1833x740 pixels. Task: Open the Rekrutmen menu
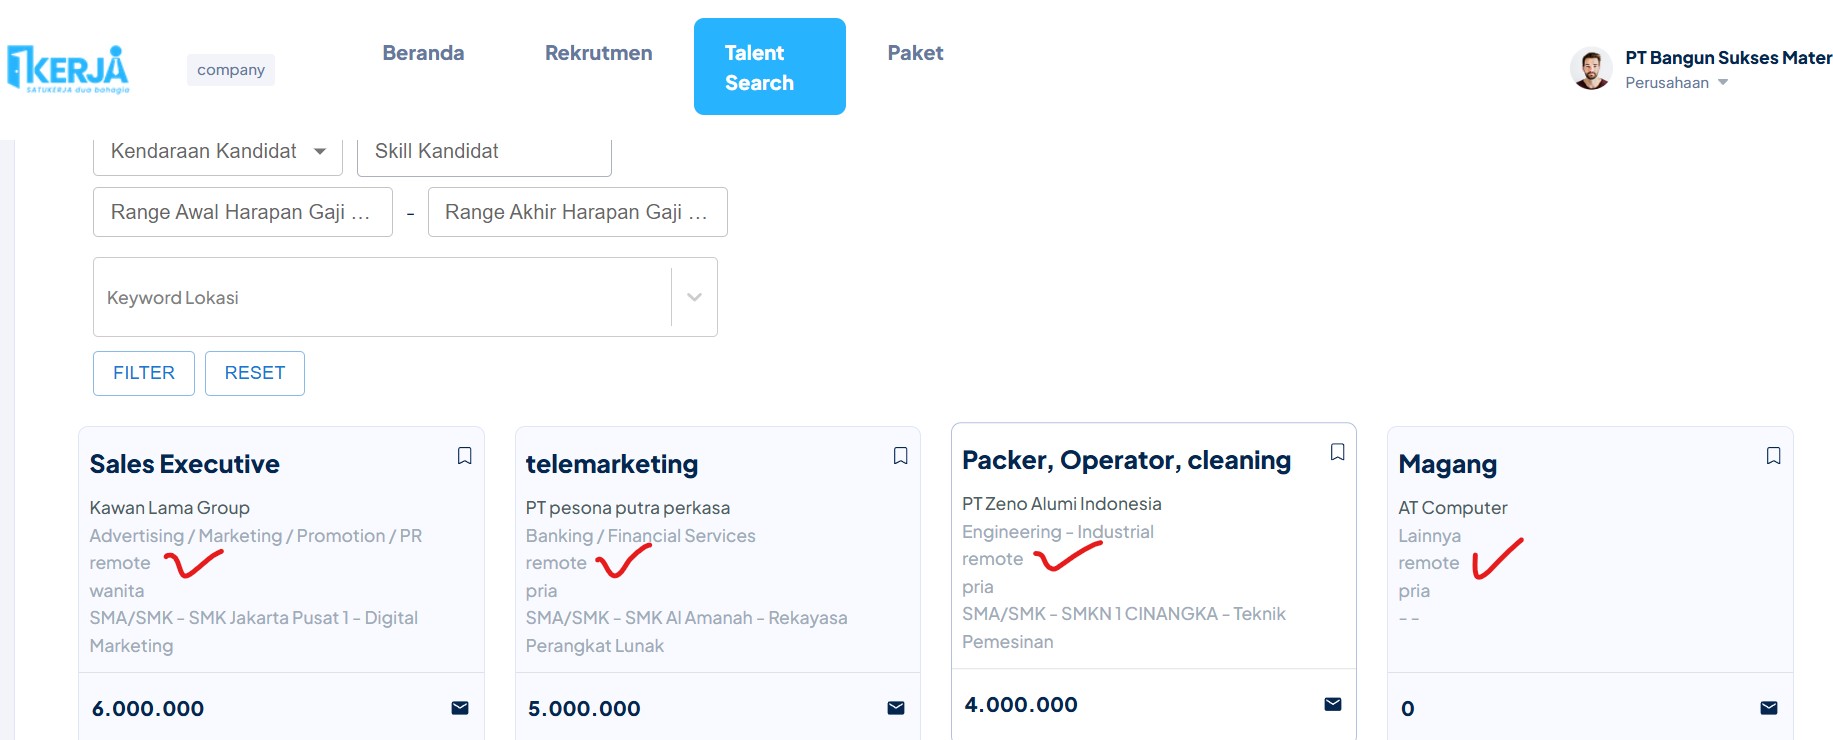tap(598, 53)
